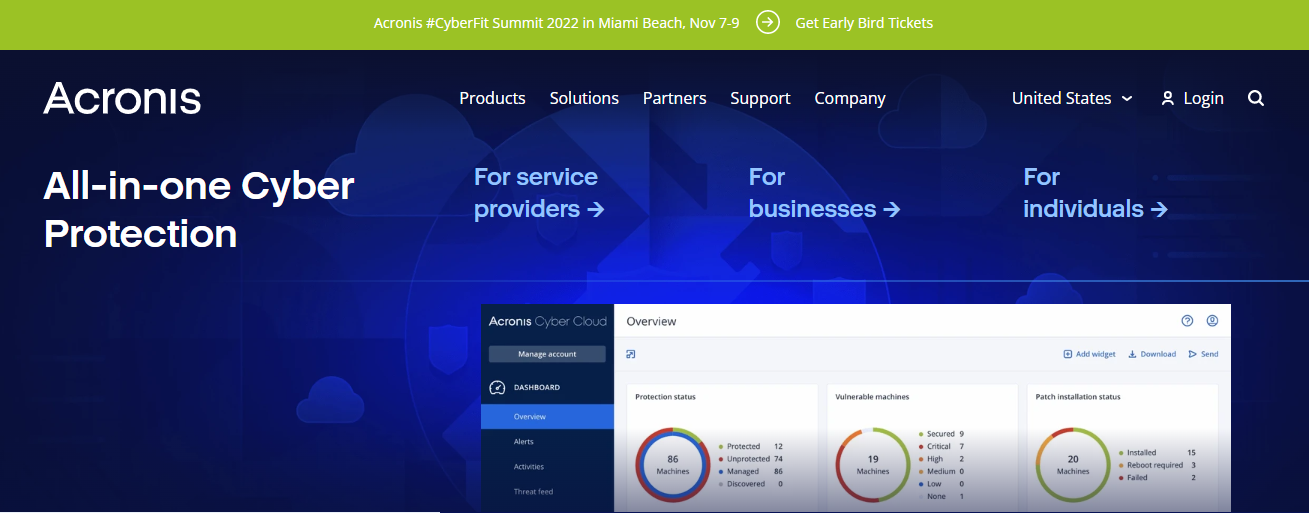1309x513 pixels.
Task: Open the Solutions menu
Action: (584, 98)
